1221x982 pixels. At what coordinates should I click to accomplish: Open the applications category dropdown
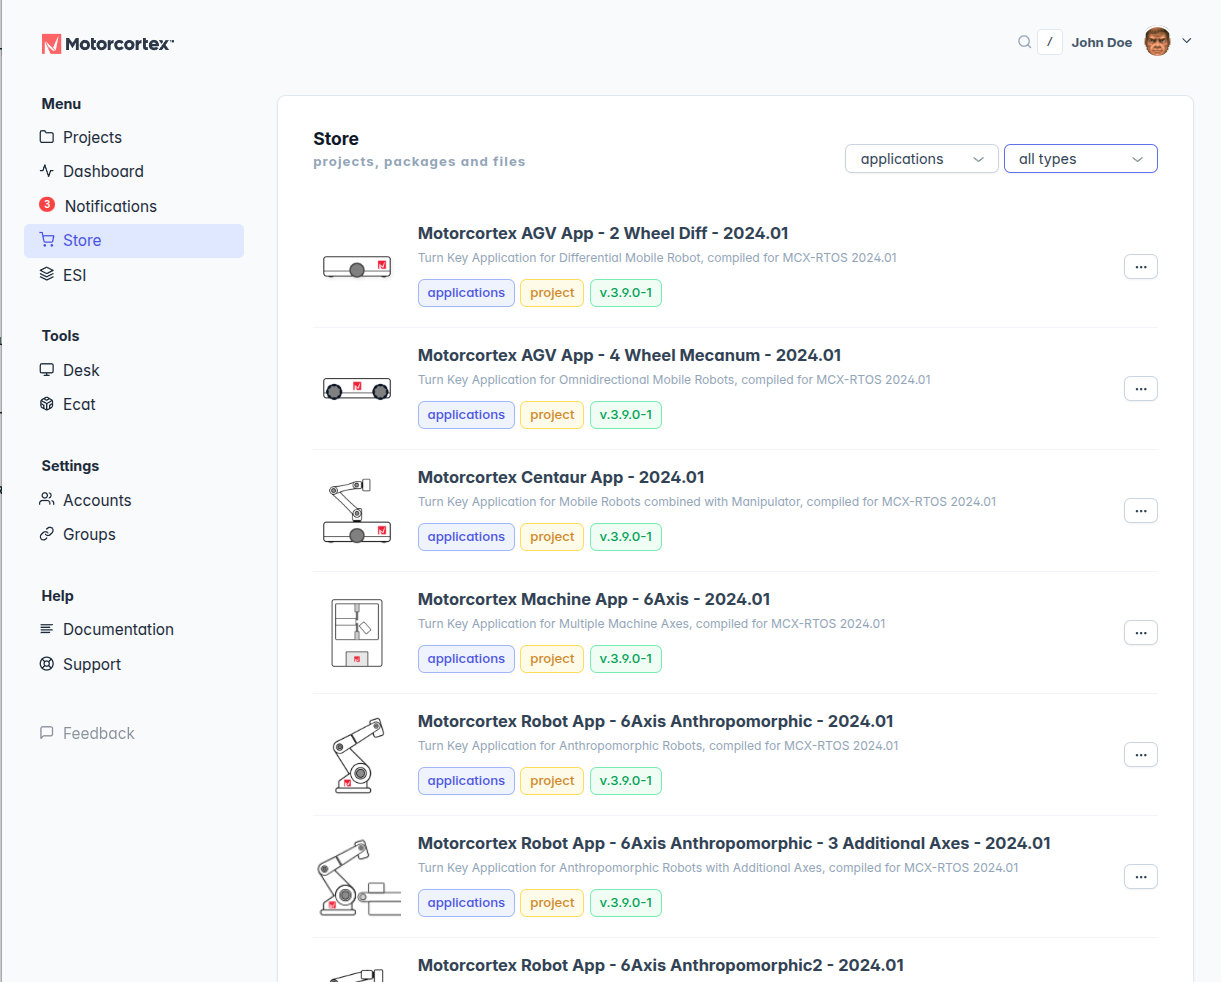[921, 159]
